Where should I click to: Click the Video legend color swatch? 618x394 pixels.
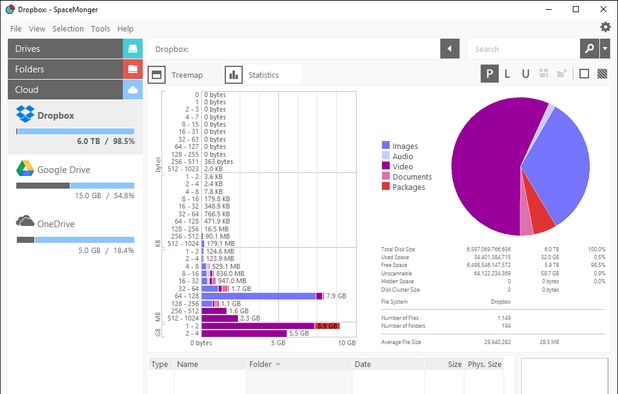tap(386, 166)
